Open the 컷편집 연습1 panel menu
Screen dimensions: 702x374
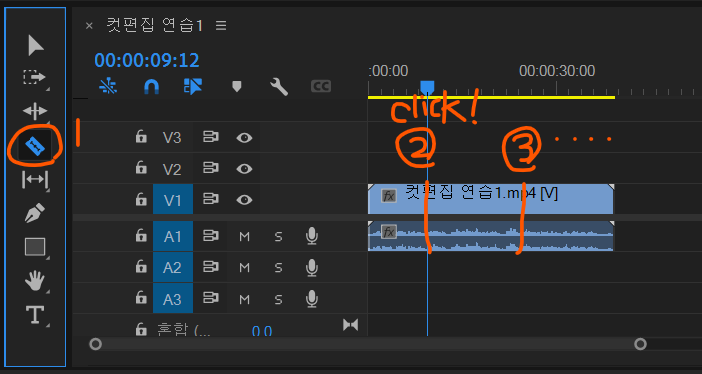[x=221, y=26]
